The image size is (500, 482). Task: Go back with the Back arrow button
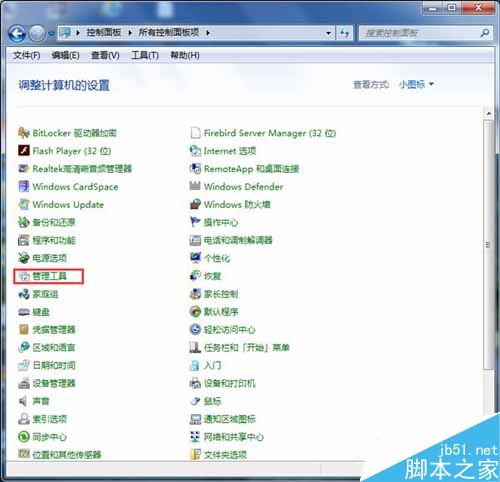[x=17, y=33]
